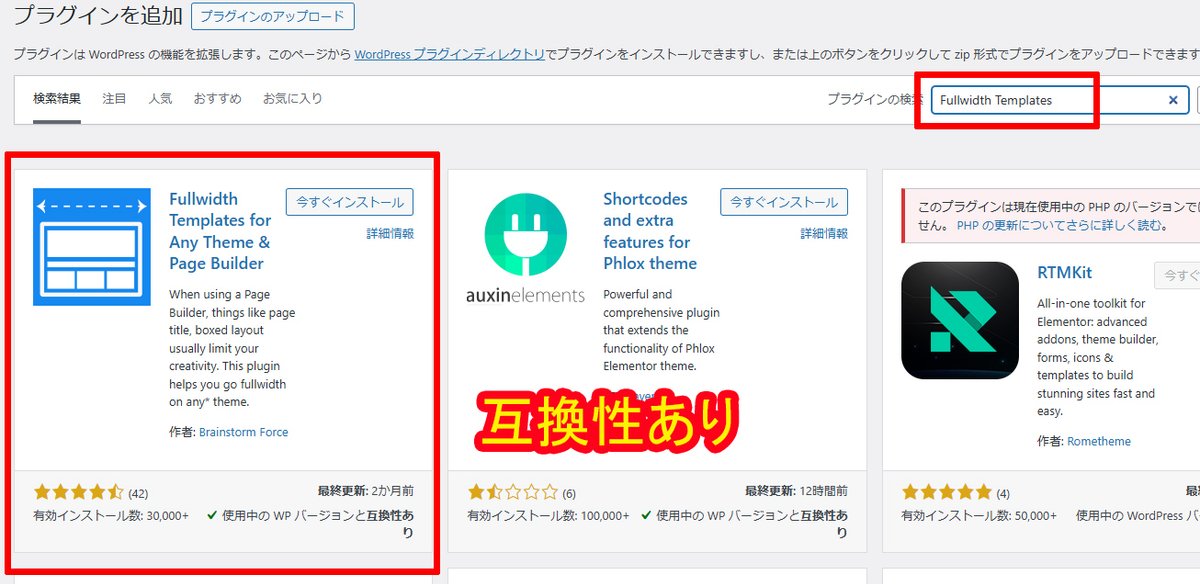Click the 有効インストール数: 100,000+ text
The height and width of the screenshot is (584, 1200).
pos(549,516)
